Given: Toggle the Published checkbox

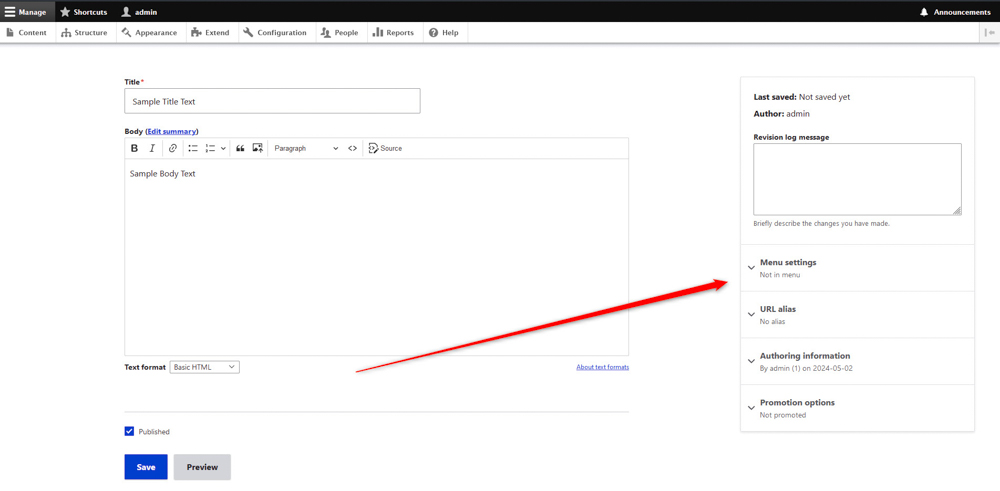Looking at the screenshot, I should coord(129,432).
